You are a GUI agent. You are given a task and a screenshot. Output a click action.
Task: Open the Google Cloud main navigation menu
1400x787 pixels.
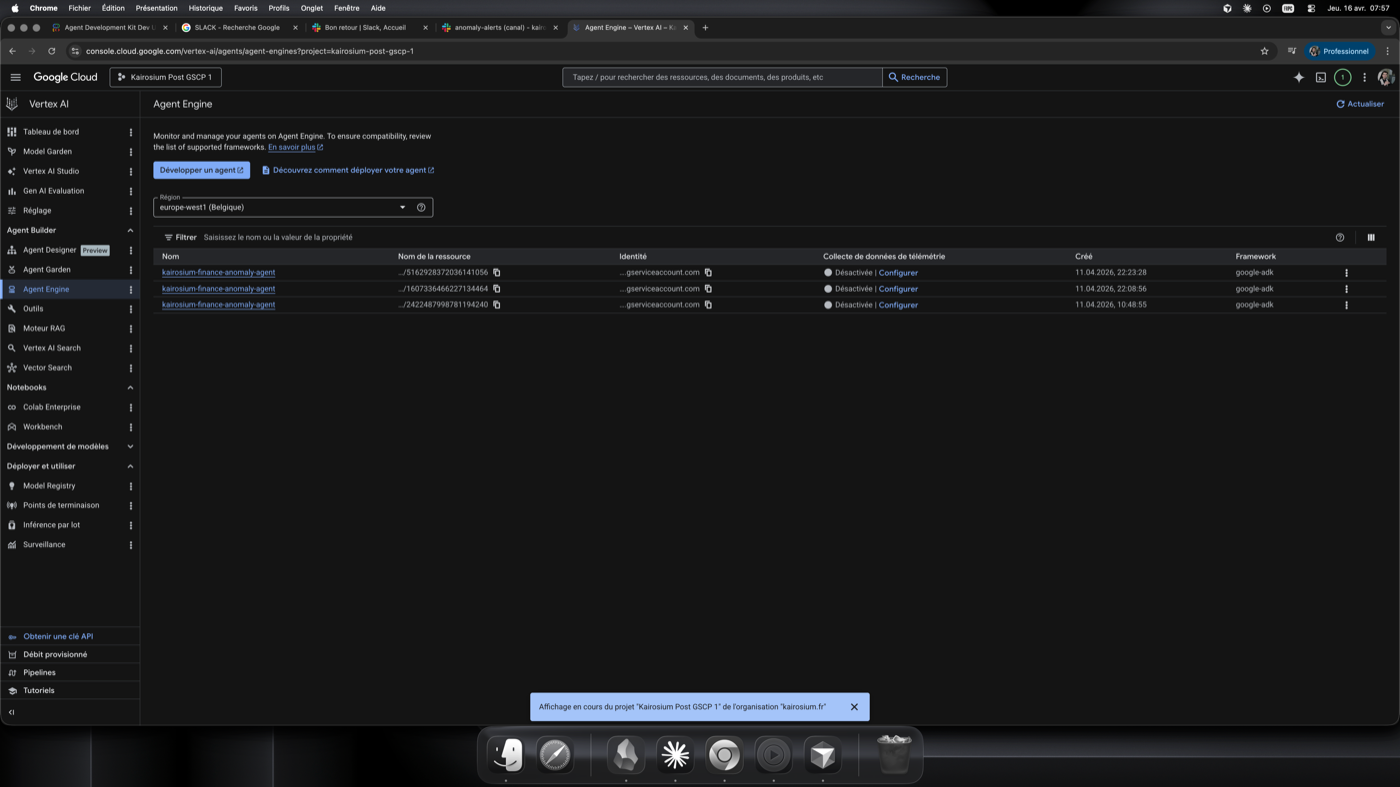15,77
